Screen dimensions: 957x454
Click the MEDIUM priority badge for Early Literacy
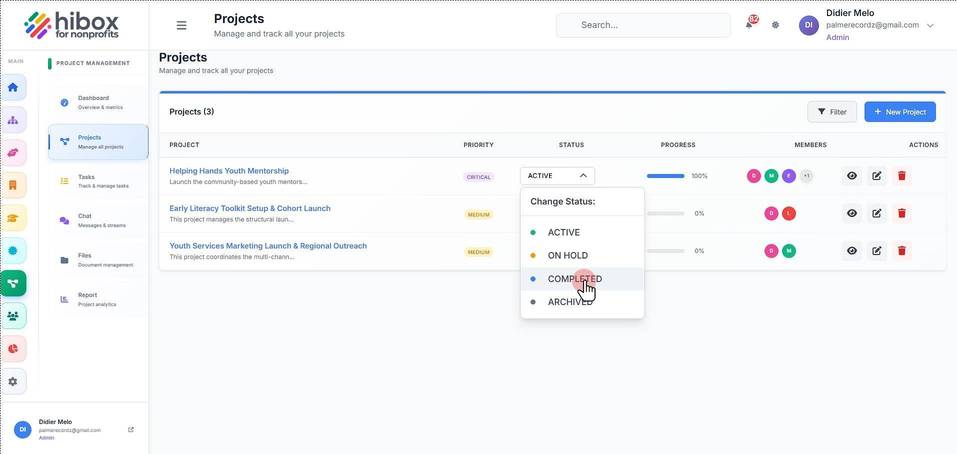pyautogui.click(x=478, y=214)
